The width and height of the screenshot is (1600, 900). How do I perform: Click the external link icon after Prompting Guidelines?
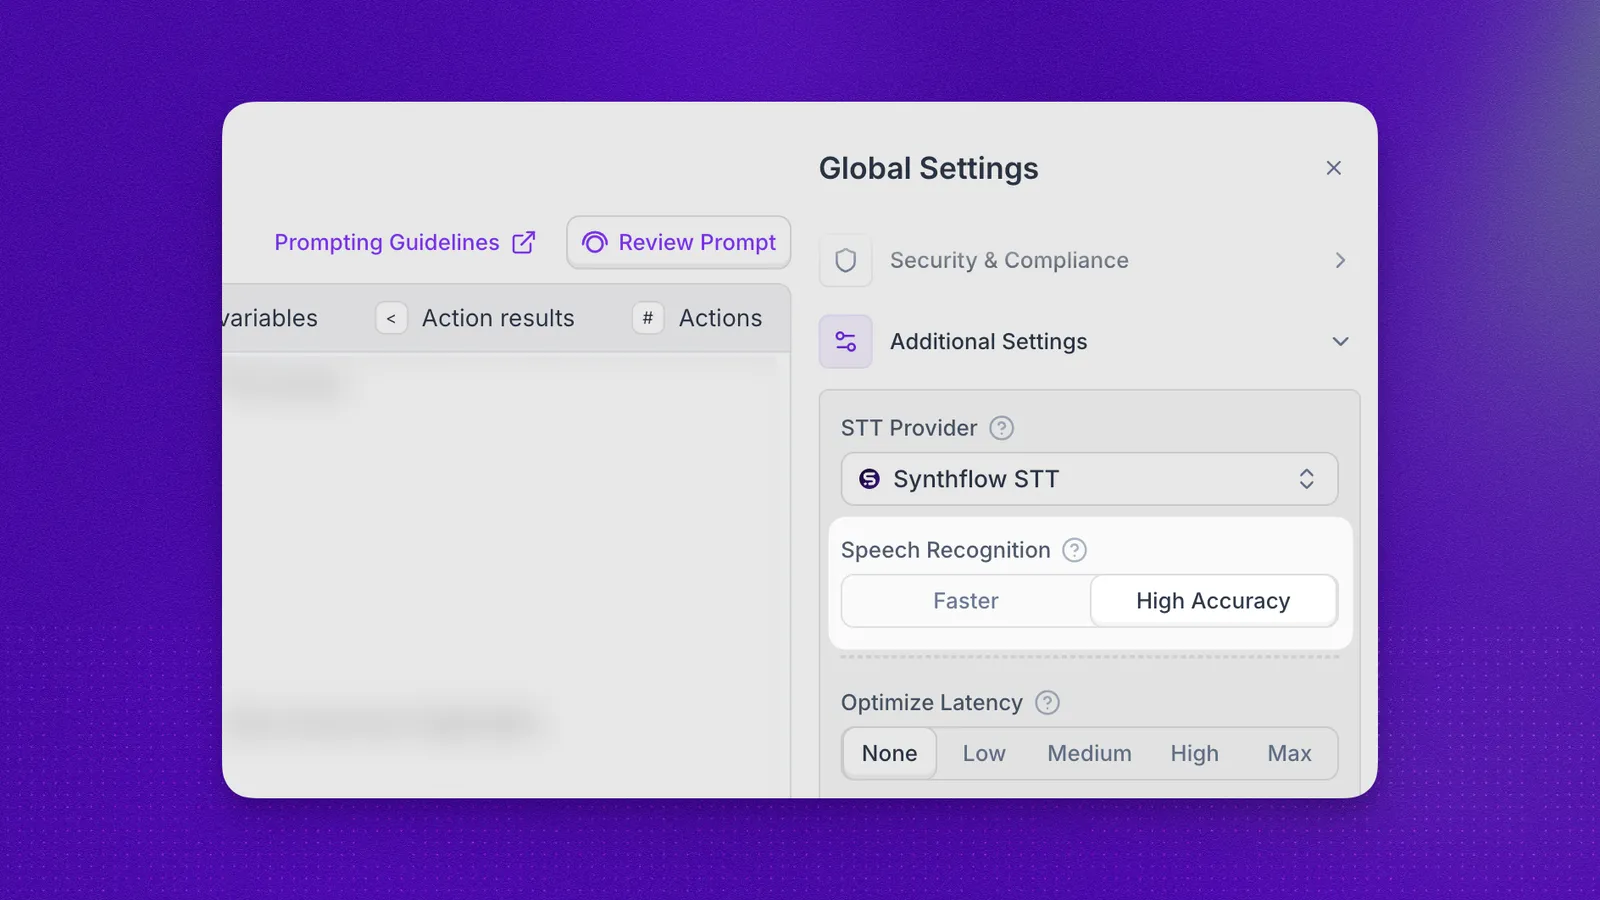pos(524,242)
